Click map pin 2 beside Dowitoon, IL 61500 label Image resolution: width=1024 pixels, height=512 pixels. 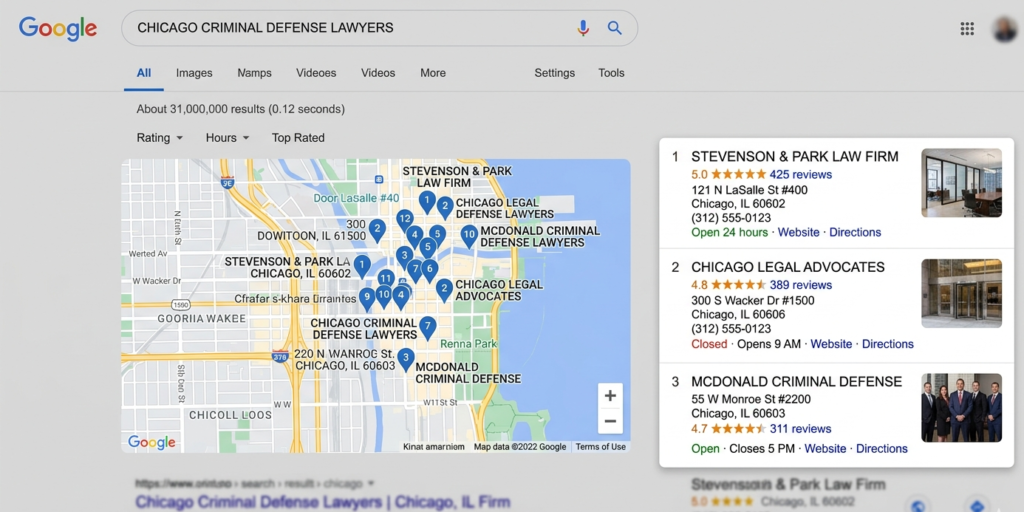(x=377, y=231)
